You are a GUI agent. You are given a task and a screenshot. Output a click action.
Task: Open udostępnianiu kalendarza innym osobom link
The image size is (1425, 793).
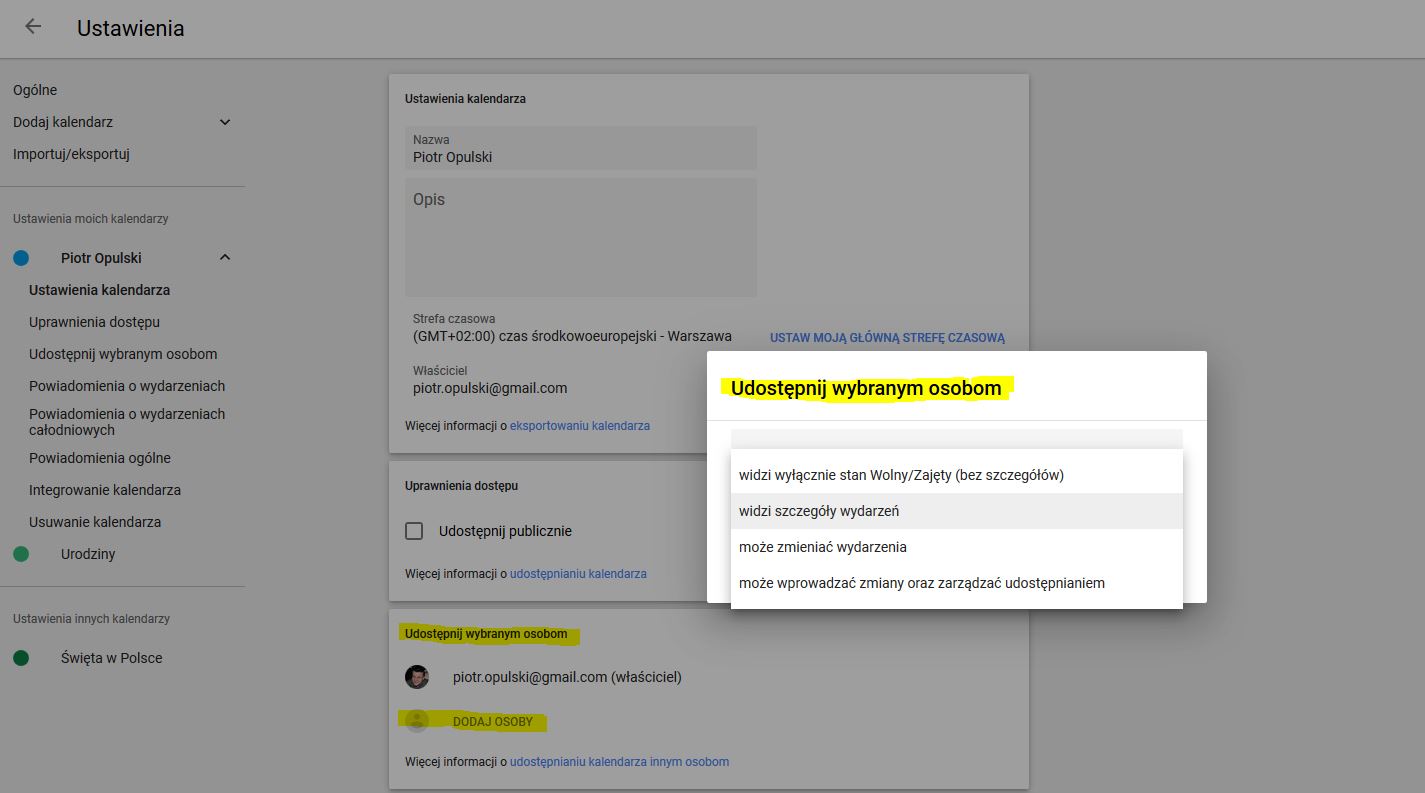tap(619, 762)
